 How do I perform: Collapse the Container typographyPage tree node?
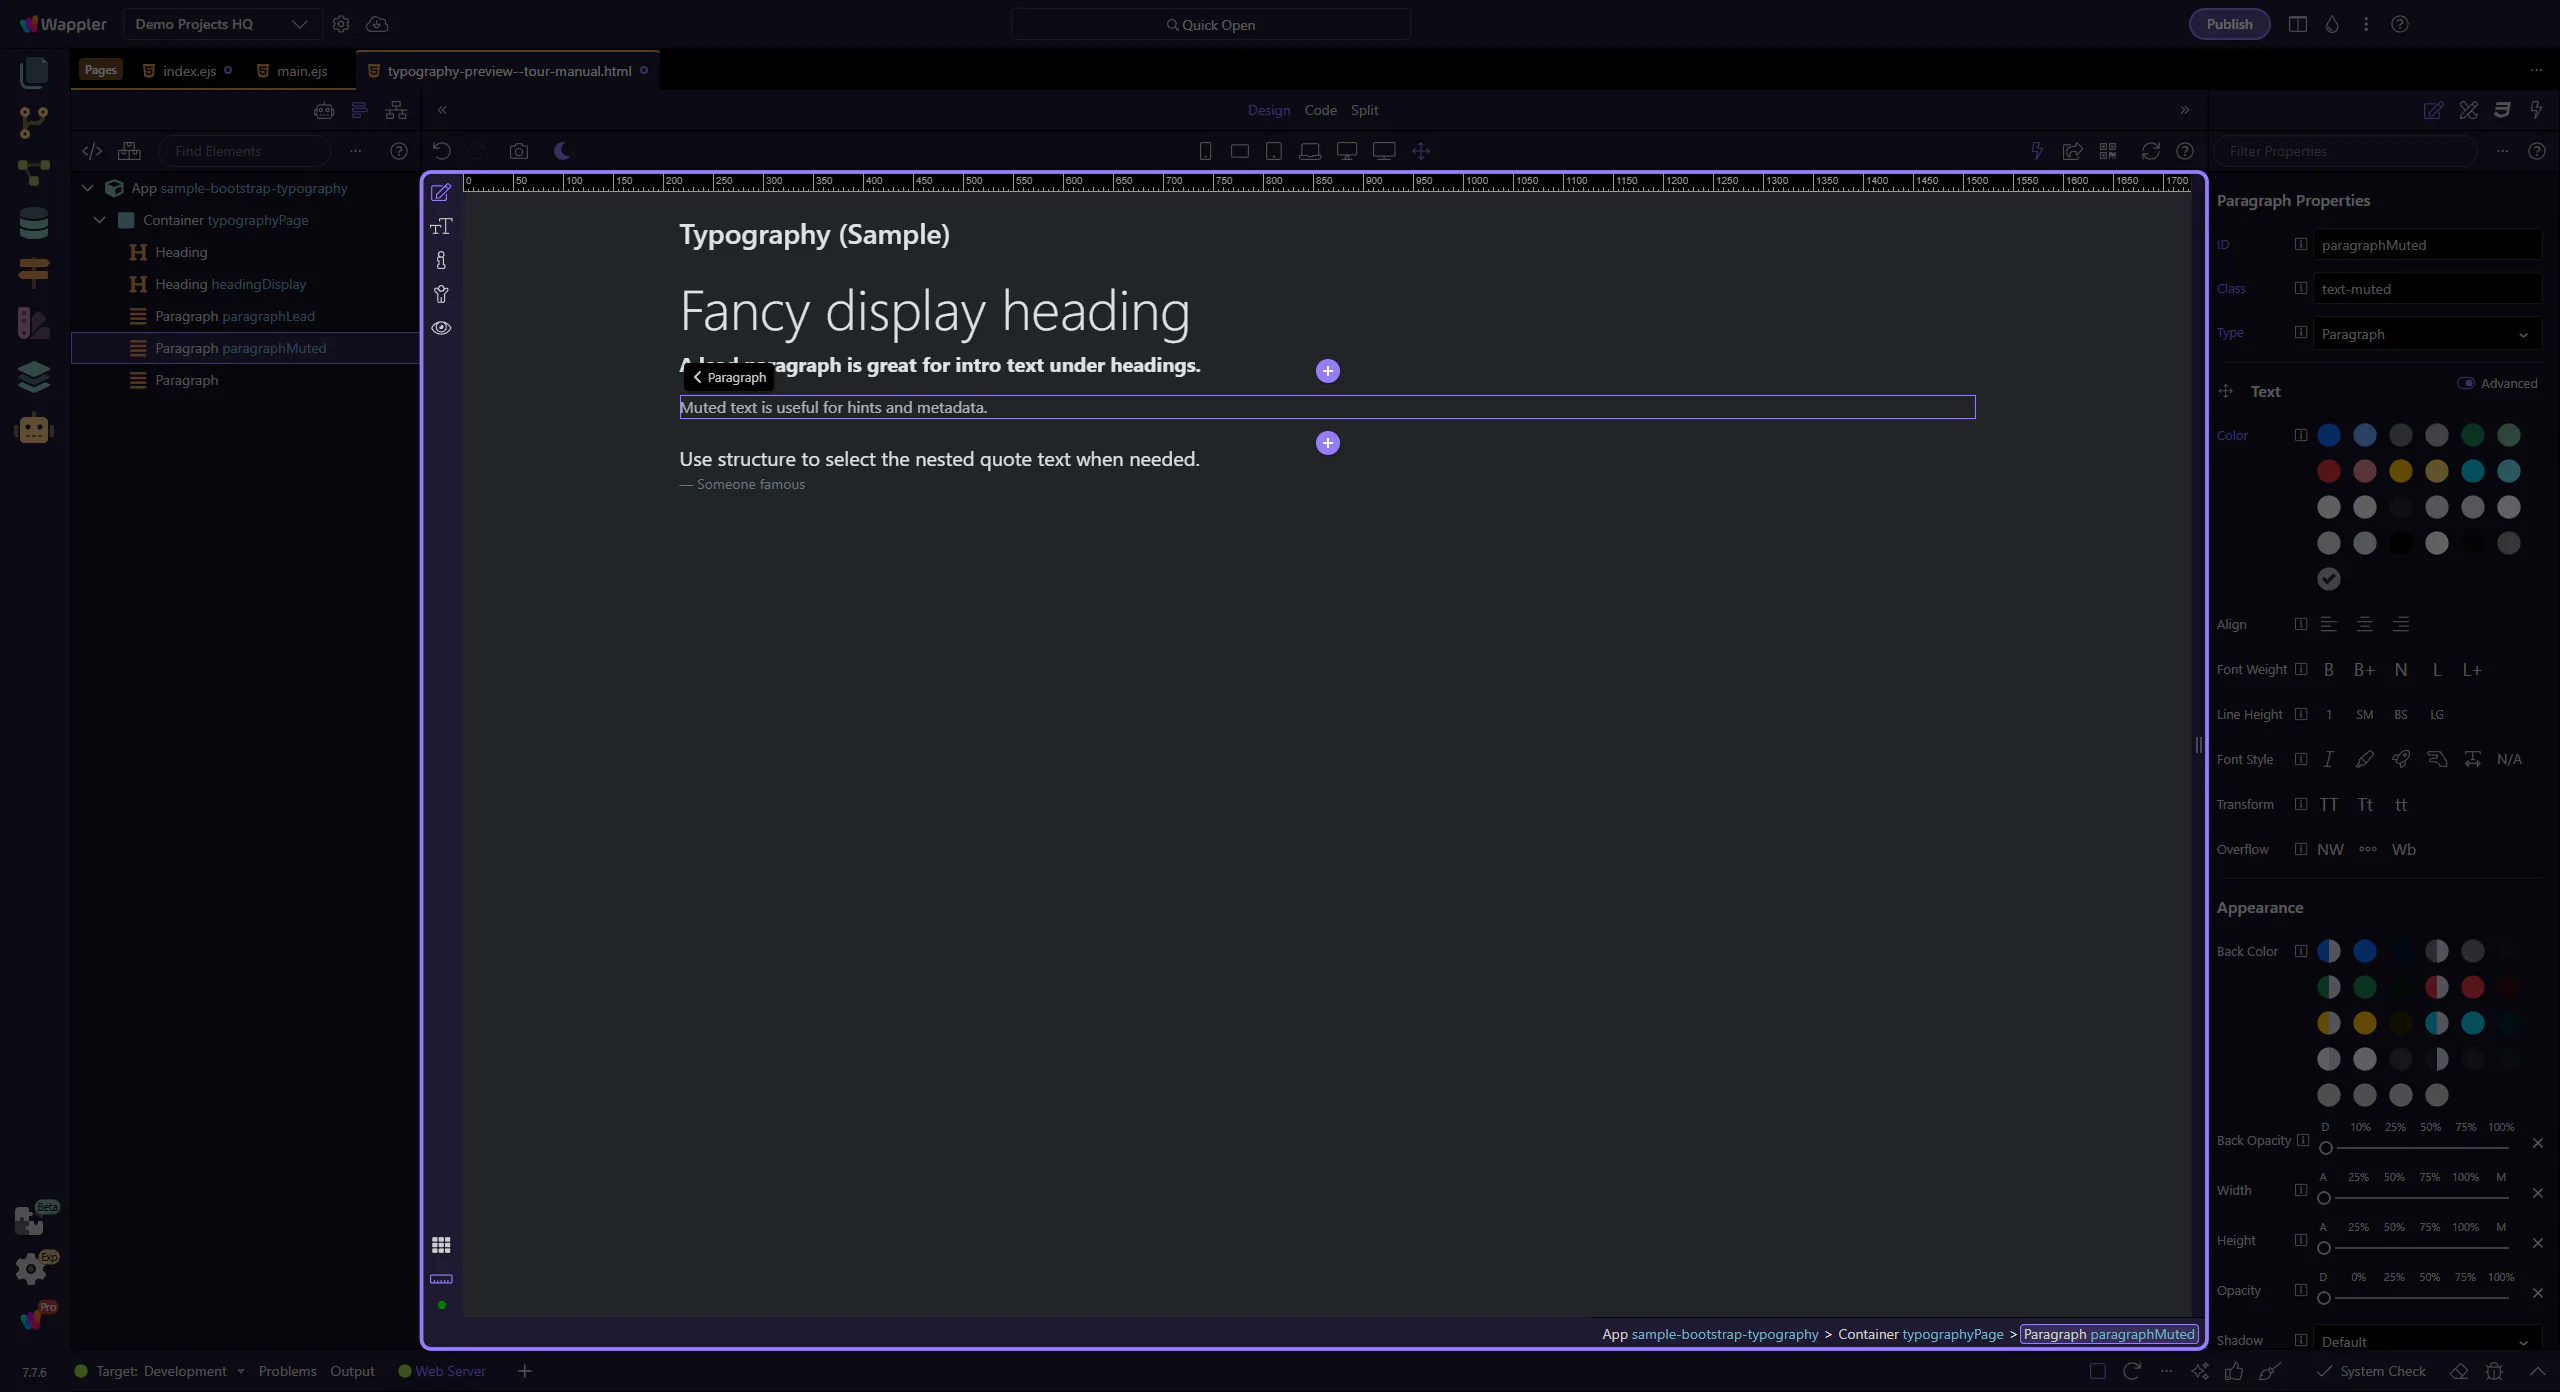click(99, 220)
